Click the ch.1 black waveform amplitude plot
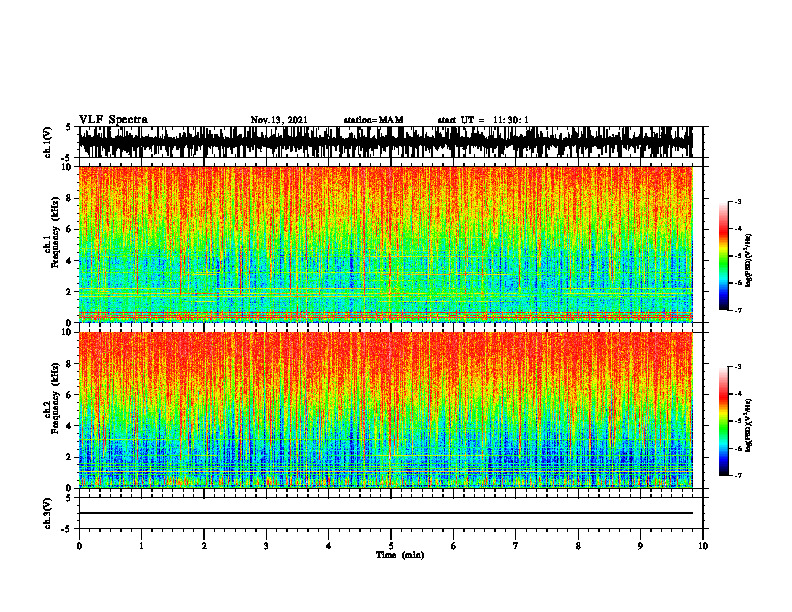792x612 pixels. (386, 142)
